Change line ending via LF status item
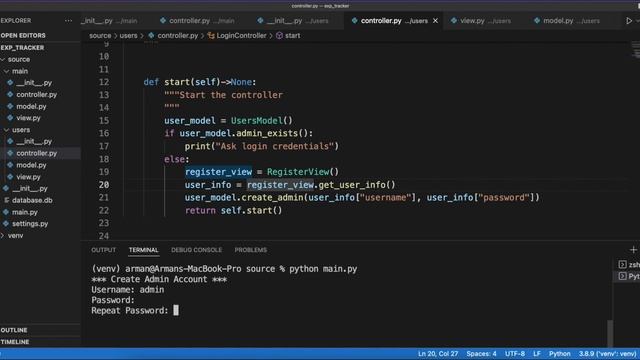The height and width of the screenshot is (360, 640). pyautogui.click(x=537, y=354)
